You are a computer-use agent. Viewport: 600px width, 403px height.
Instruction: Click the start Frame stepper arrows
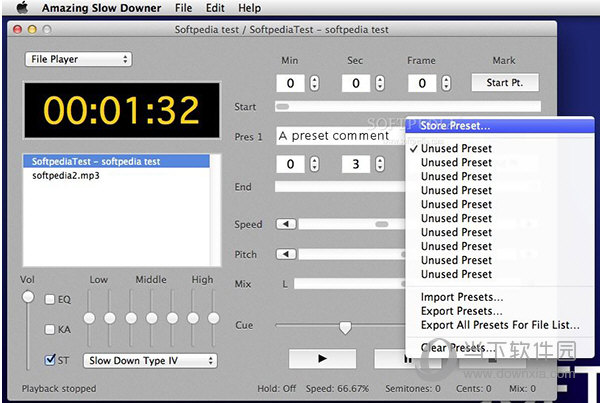(446, 83)
